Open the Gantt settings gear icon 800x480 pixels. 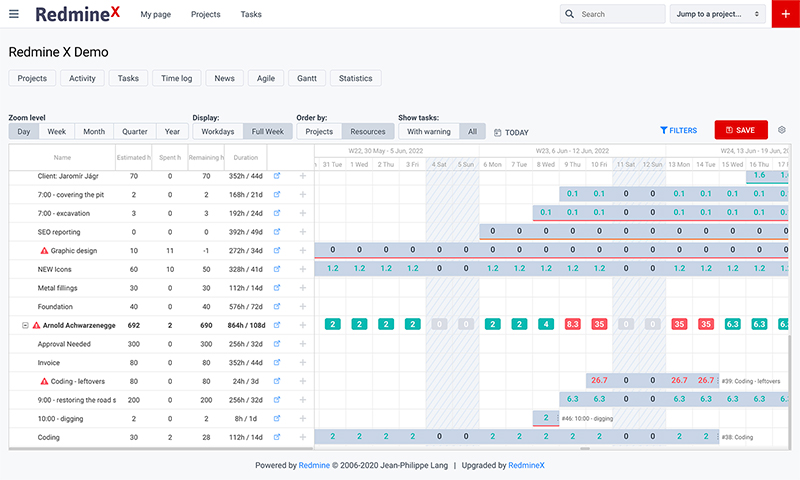[782, 130]
